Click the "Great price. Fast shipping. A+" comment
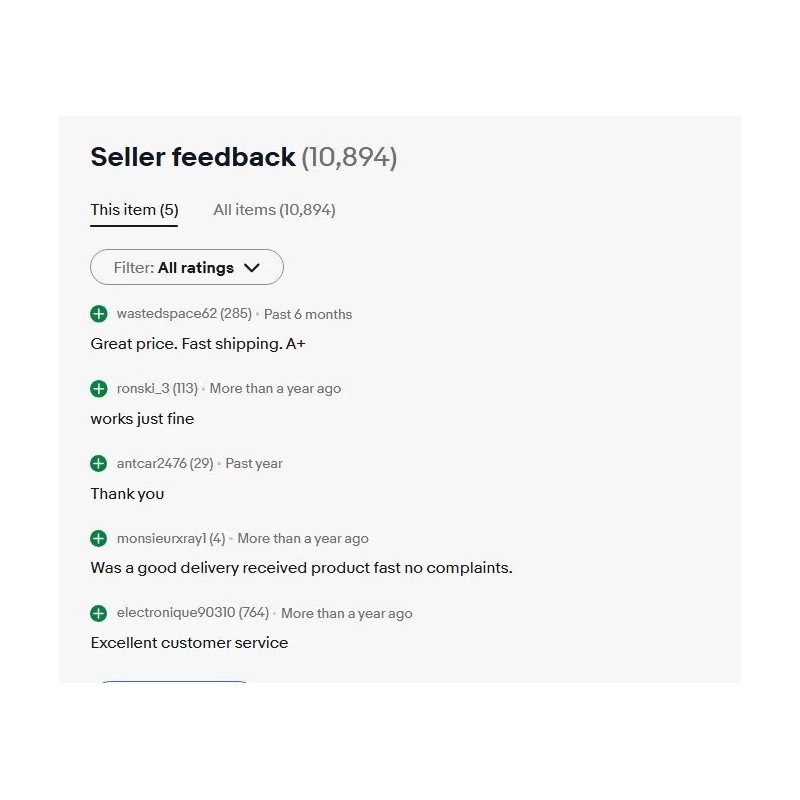Screen dimensions: 800x800 (198, 344)
